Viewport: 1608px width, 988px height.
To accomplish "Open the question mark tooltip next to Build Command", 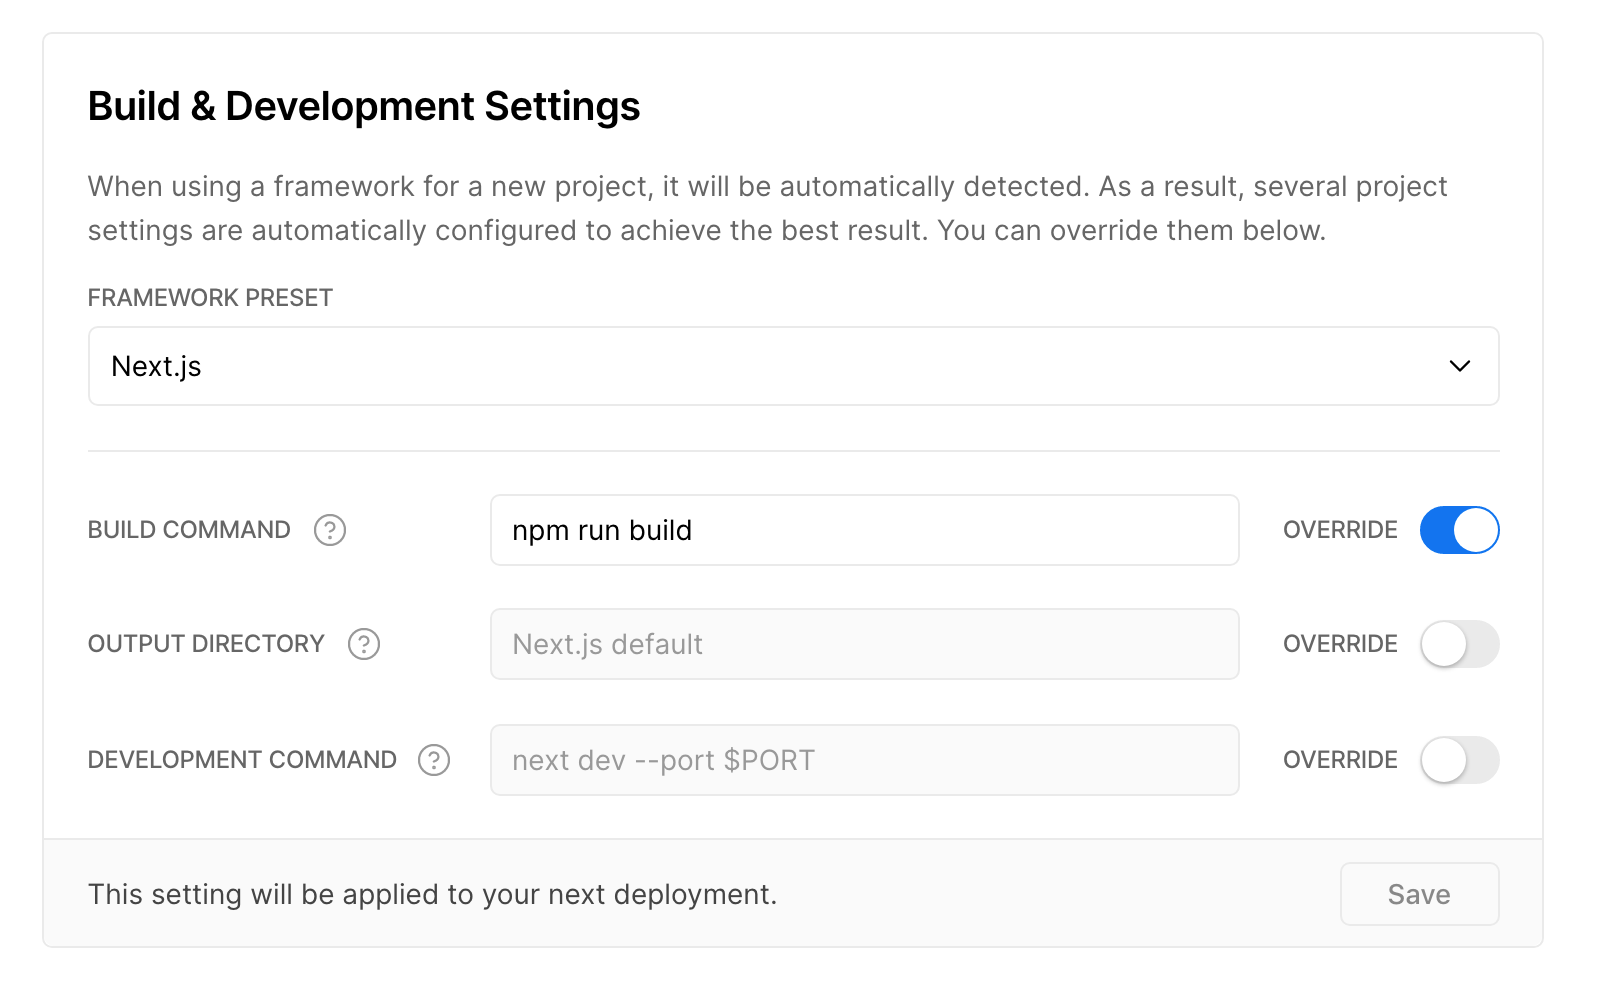I will (330, 530).
